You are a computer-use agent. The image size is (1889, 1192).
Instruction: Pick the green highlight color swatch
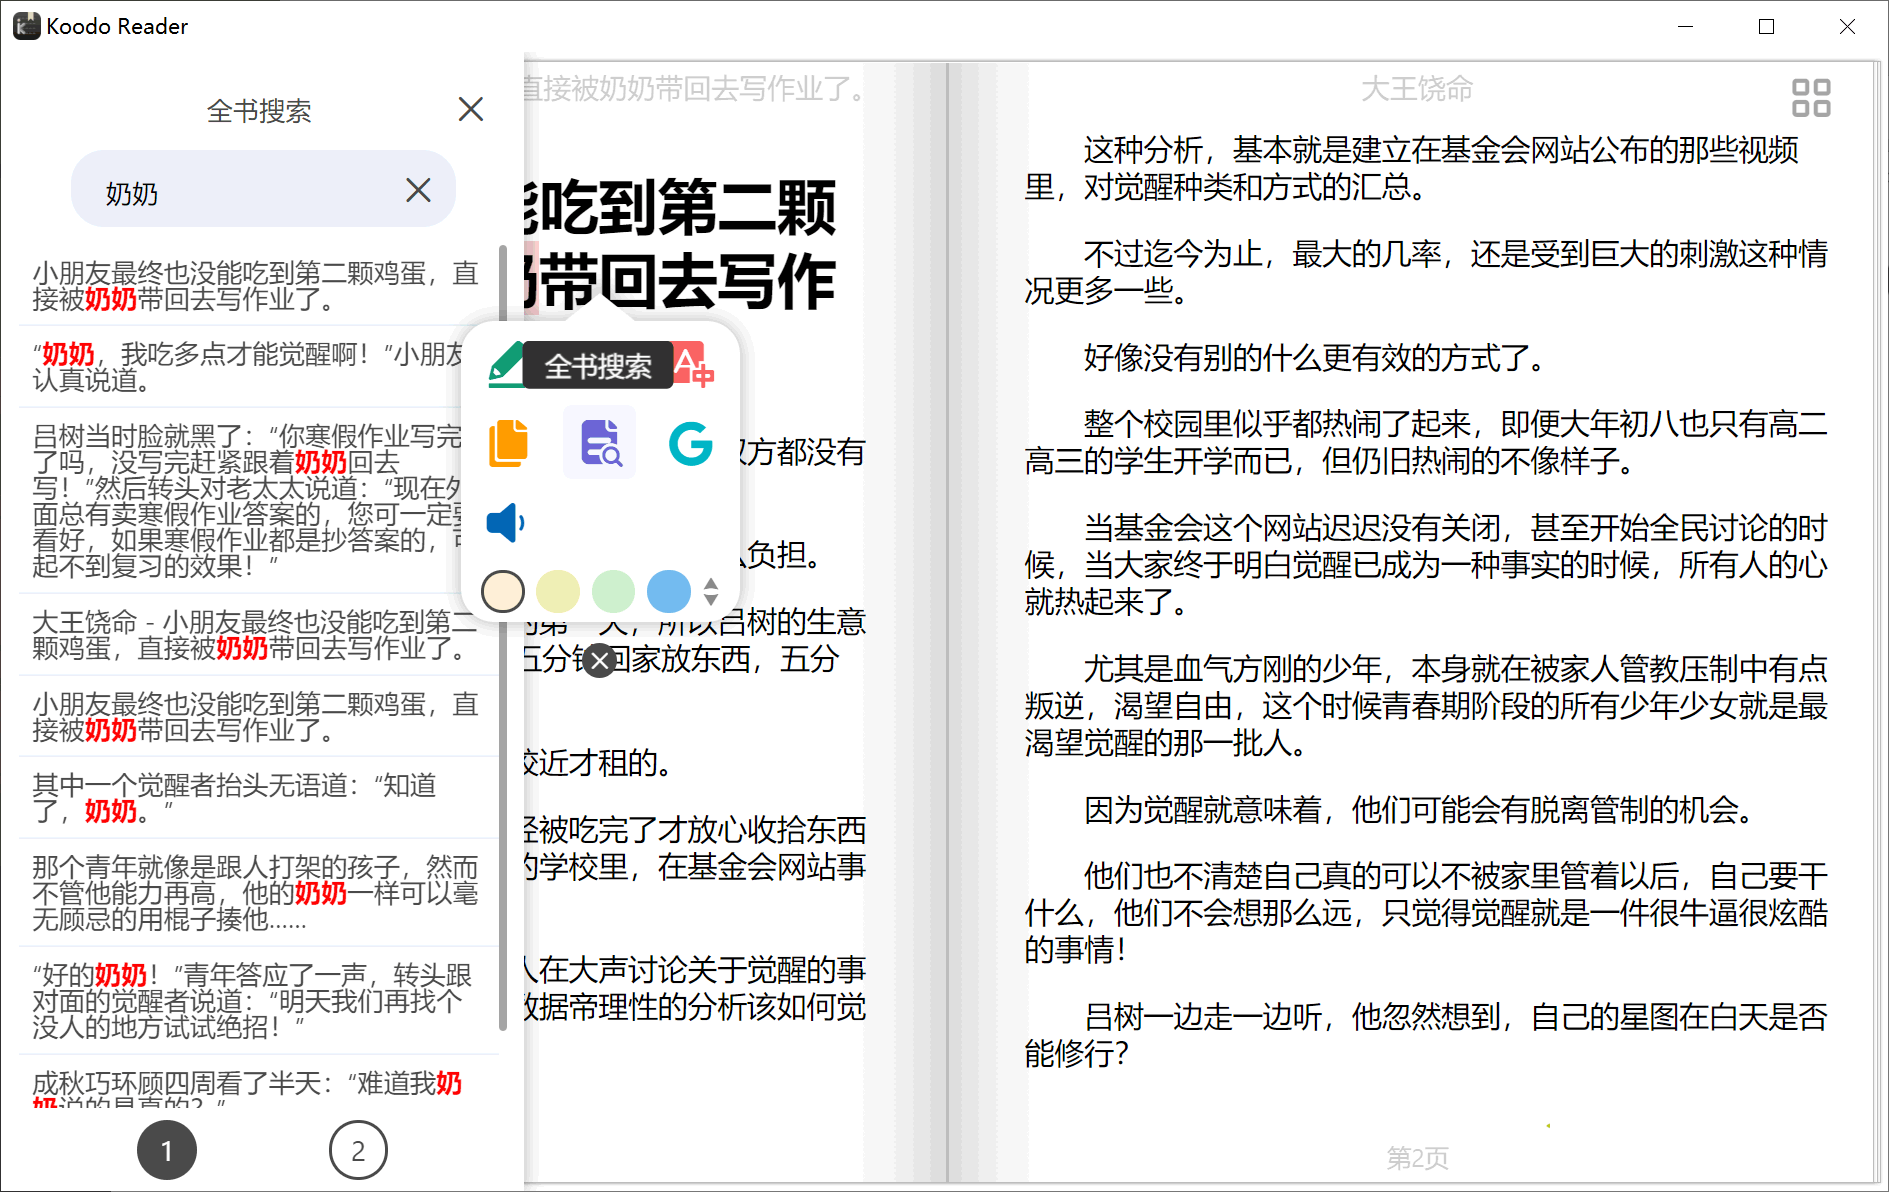pos(614,591)
